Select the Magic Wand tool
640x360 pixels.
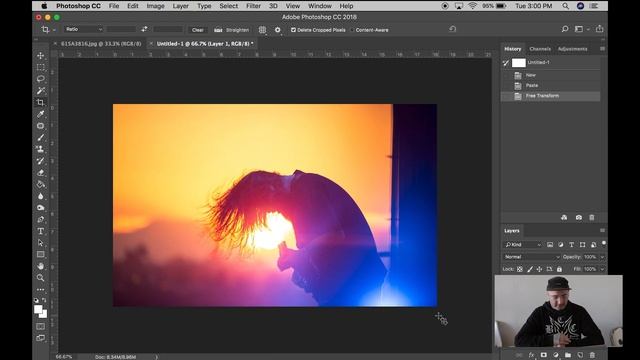40,91
